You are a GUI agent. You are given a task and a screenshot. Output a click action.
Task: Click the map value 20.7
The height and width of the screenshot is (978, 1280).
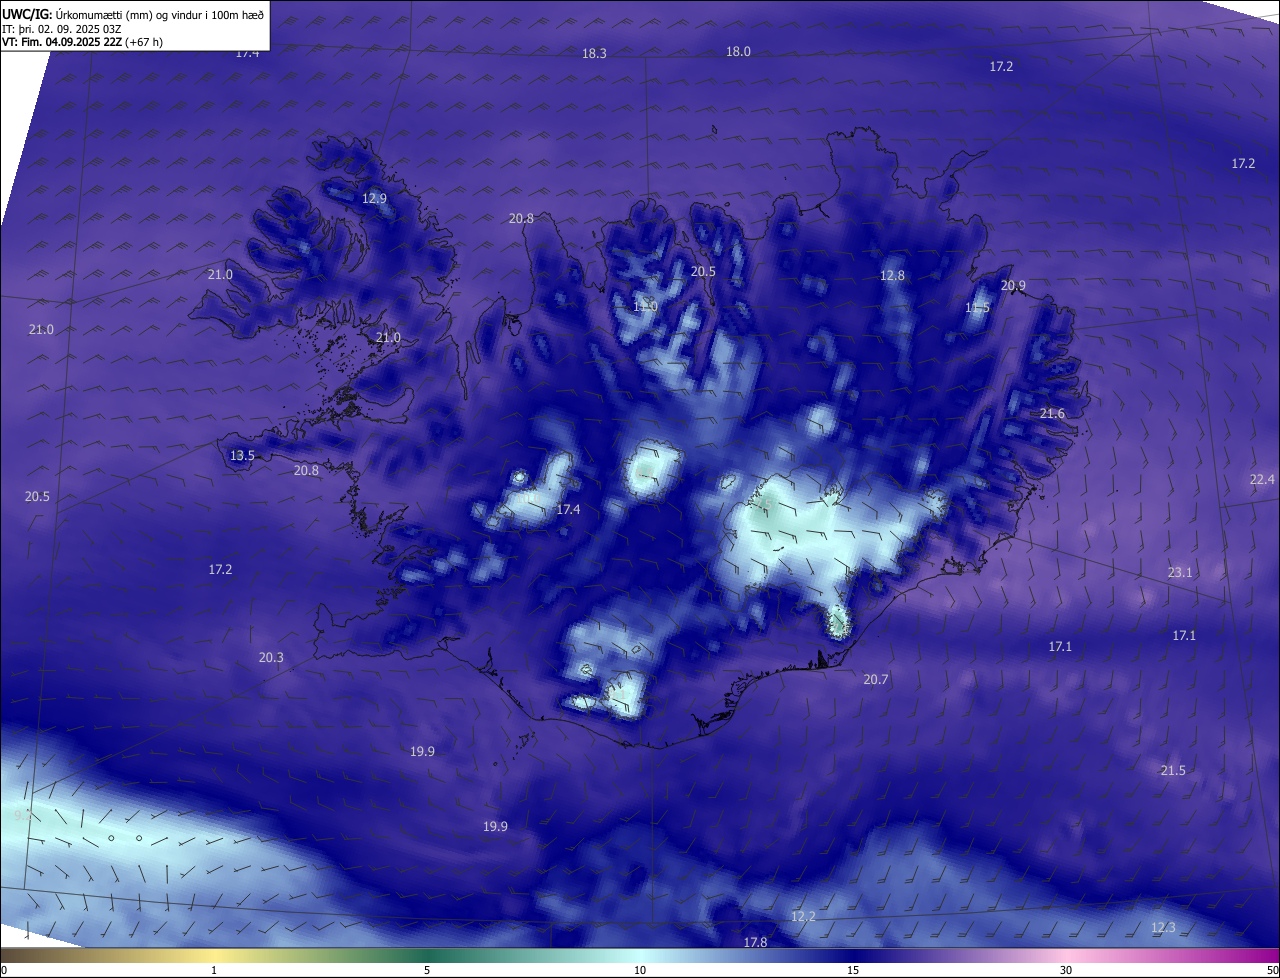point(875,679)
